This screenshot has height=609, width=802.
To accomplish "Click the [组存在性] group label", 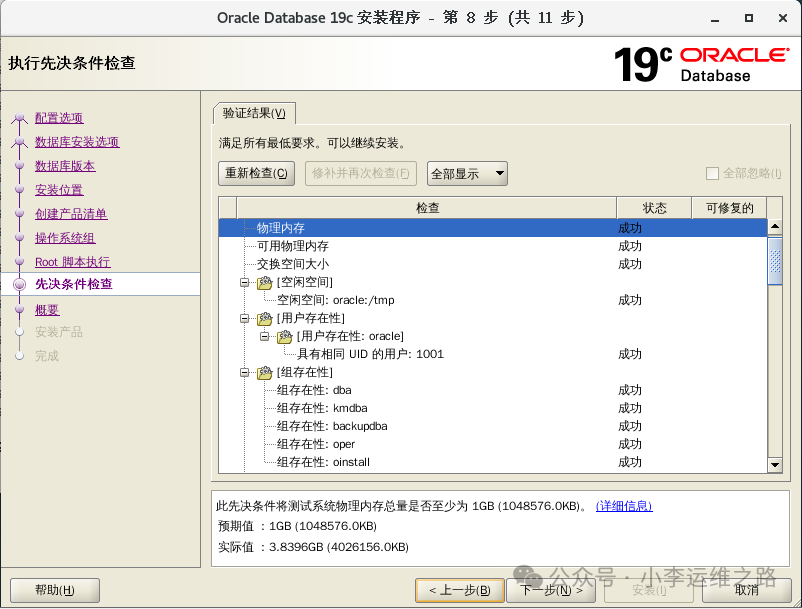I will coord(305,372).
